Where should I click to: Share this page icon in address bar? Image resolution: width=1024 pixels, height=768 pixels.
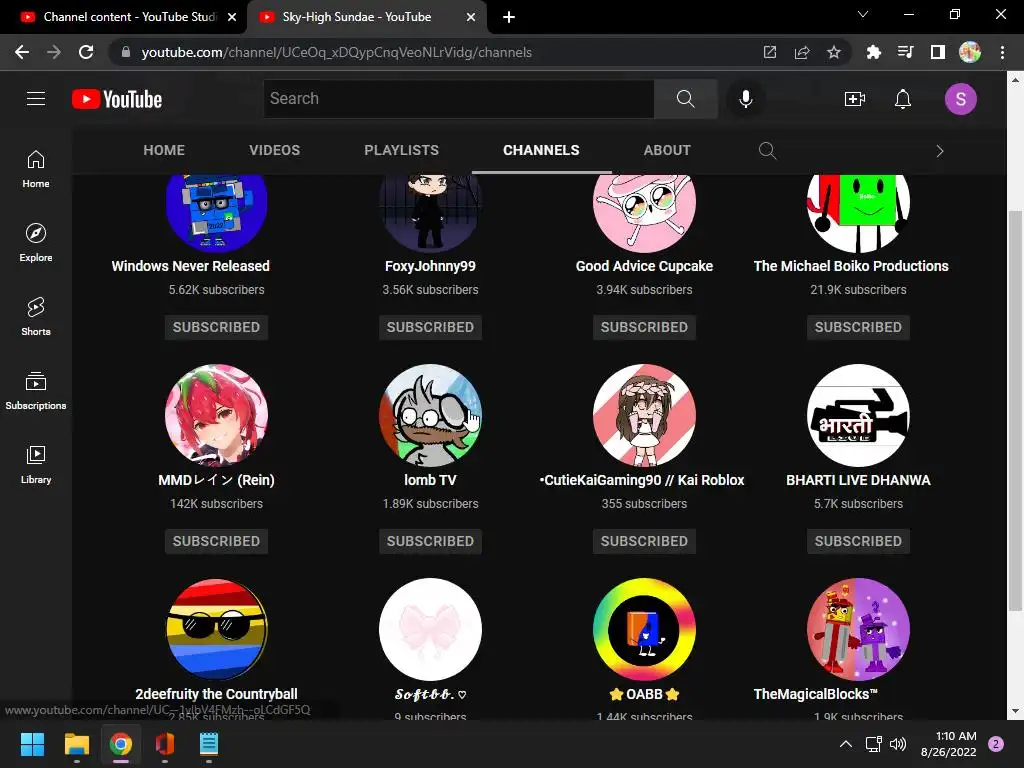point(802,52)
